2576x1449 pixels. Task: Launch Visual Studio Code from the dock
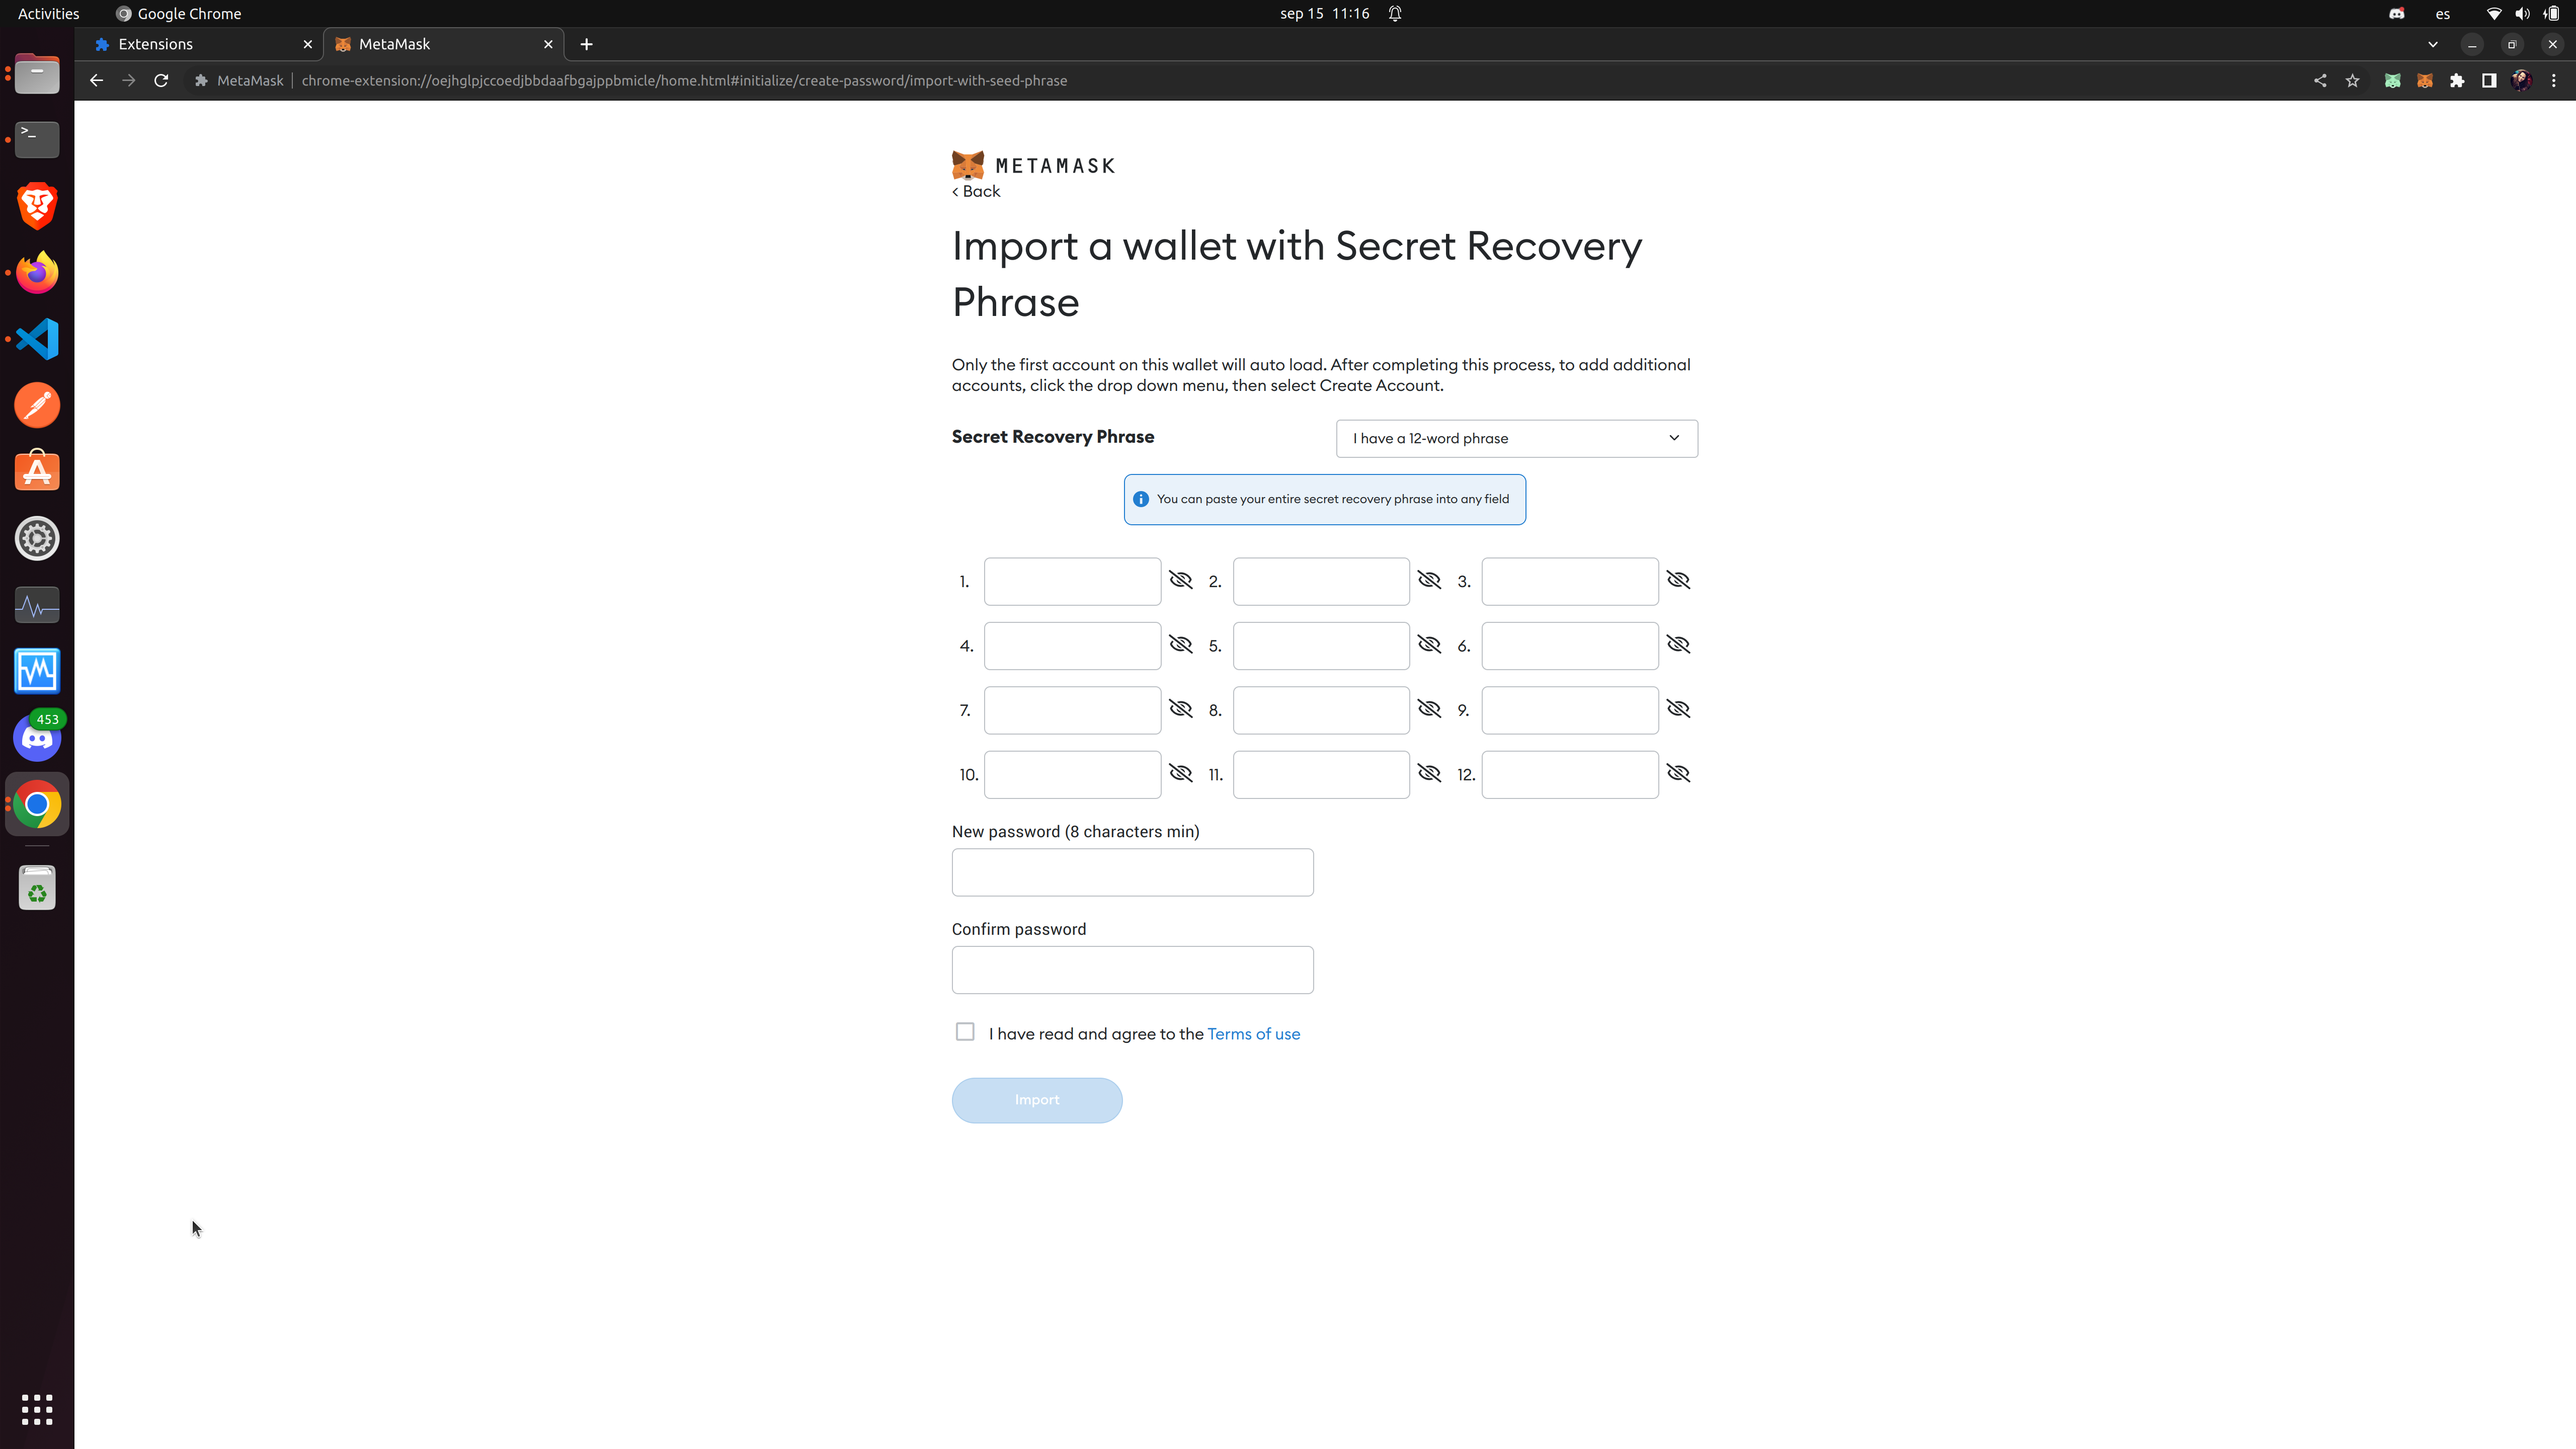(36, 339)
